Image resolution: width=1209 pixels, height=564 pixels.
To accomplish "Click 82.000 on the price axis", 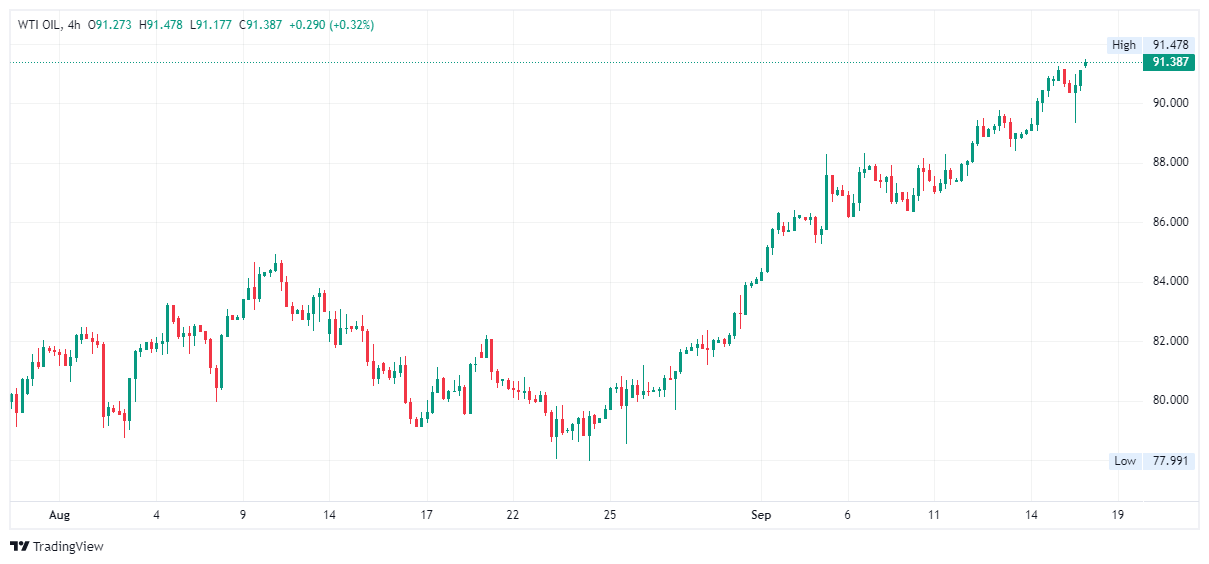I will coord(1170,341).
